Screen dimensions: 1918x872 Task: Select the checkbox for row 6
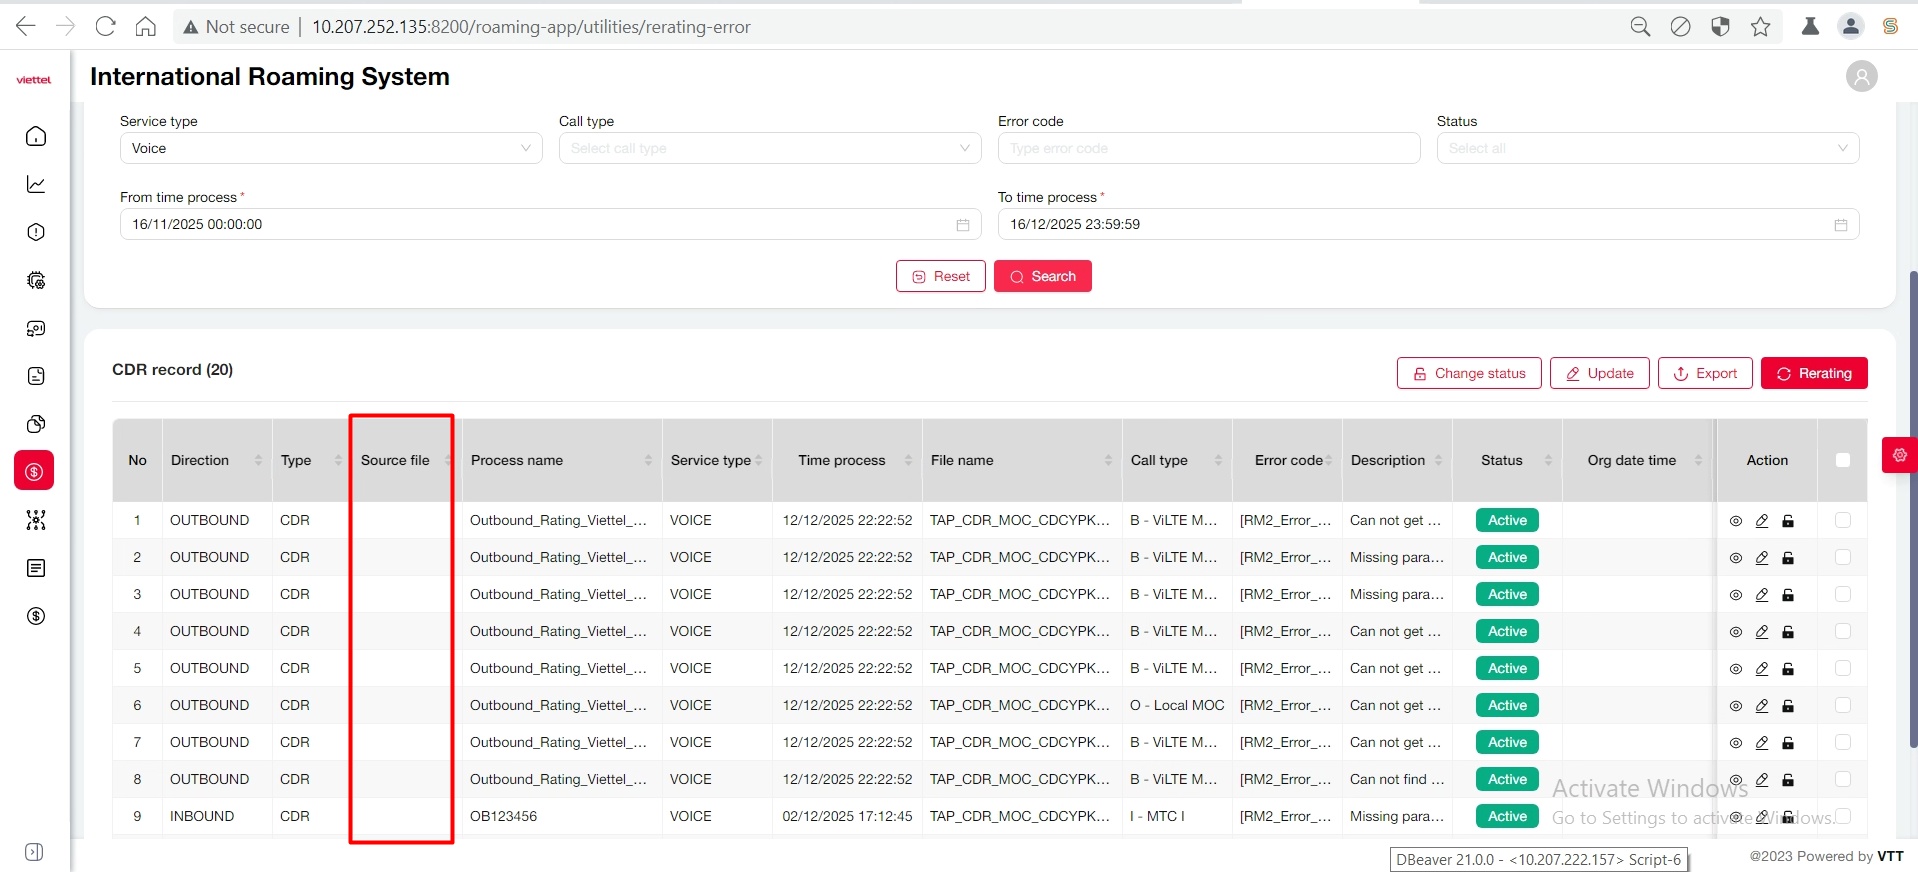1843,705
